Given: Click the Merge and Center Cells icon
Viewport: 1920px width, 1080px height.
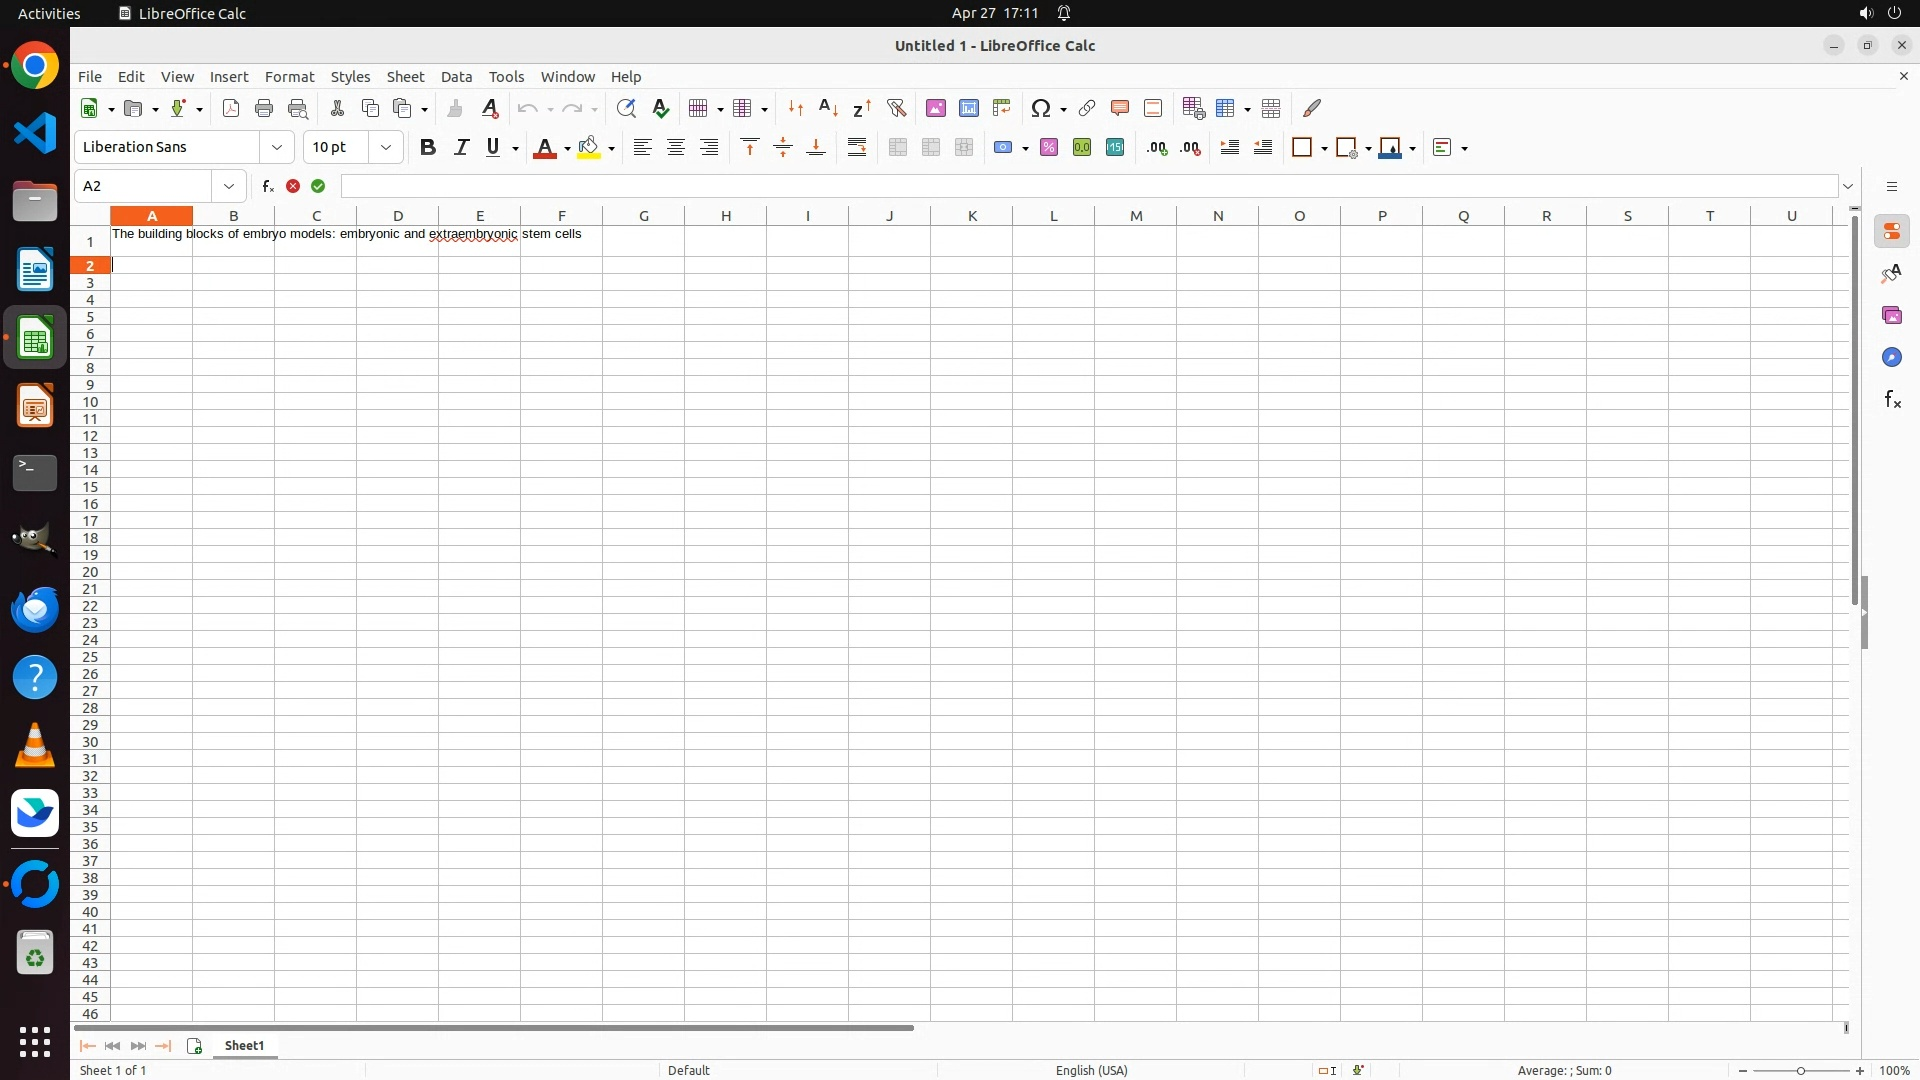Looking at the screenshot, I should (898, 148).
